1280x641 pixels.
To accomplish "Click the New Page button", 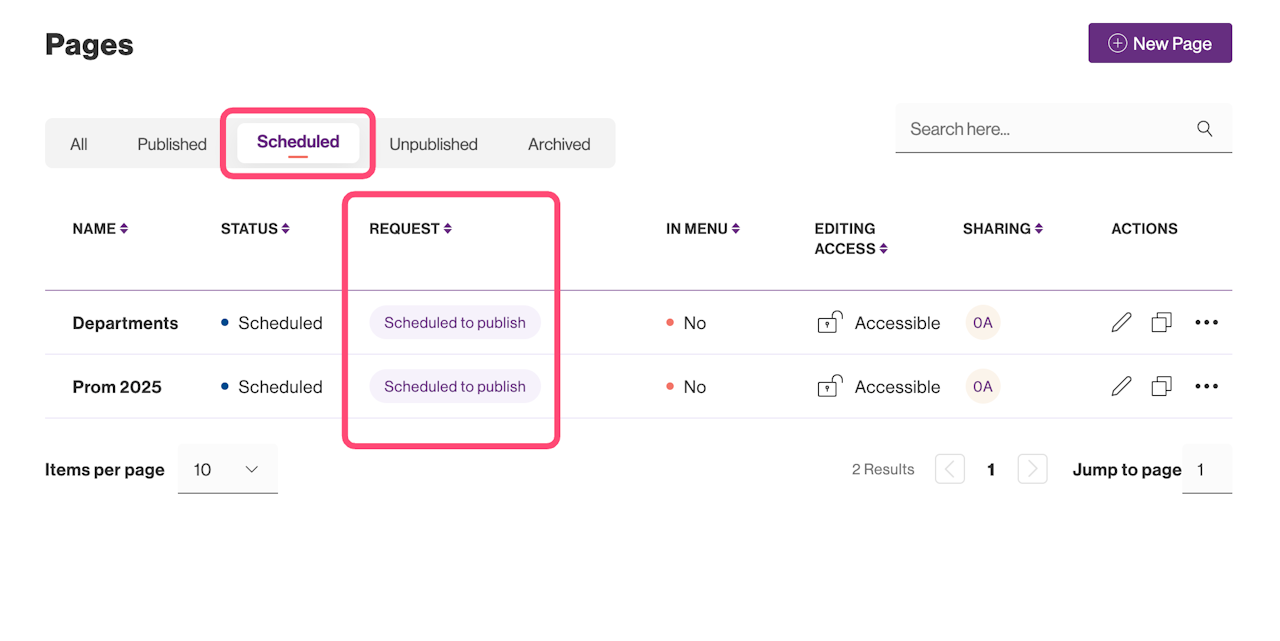I will coord(1160,44).
